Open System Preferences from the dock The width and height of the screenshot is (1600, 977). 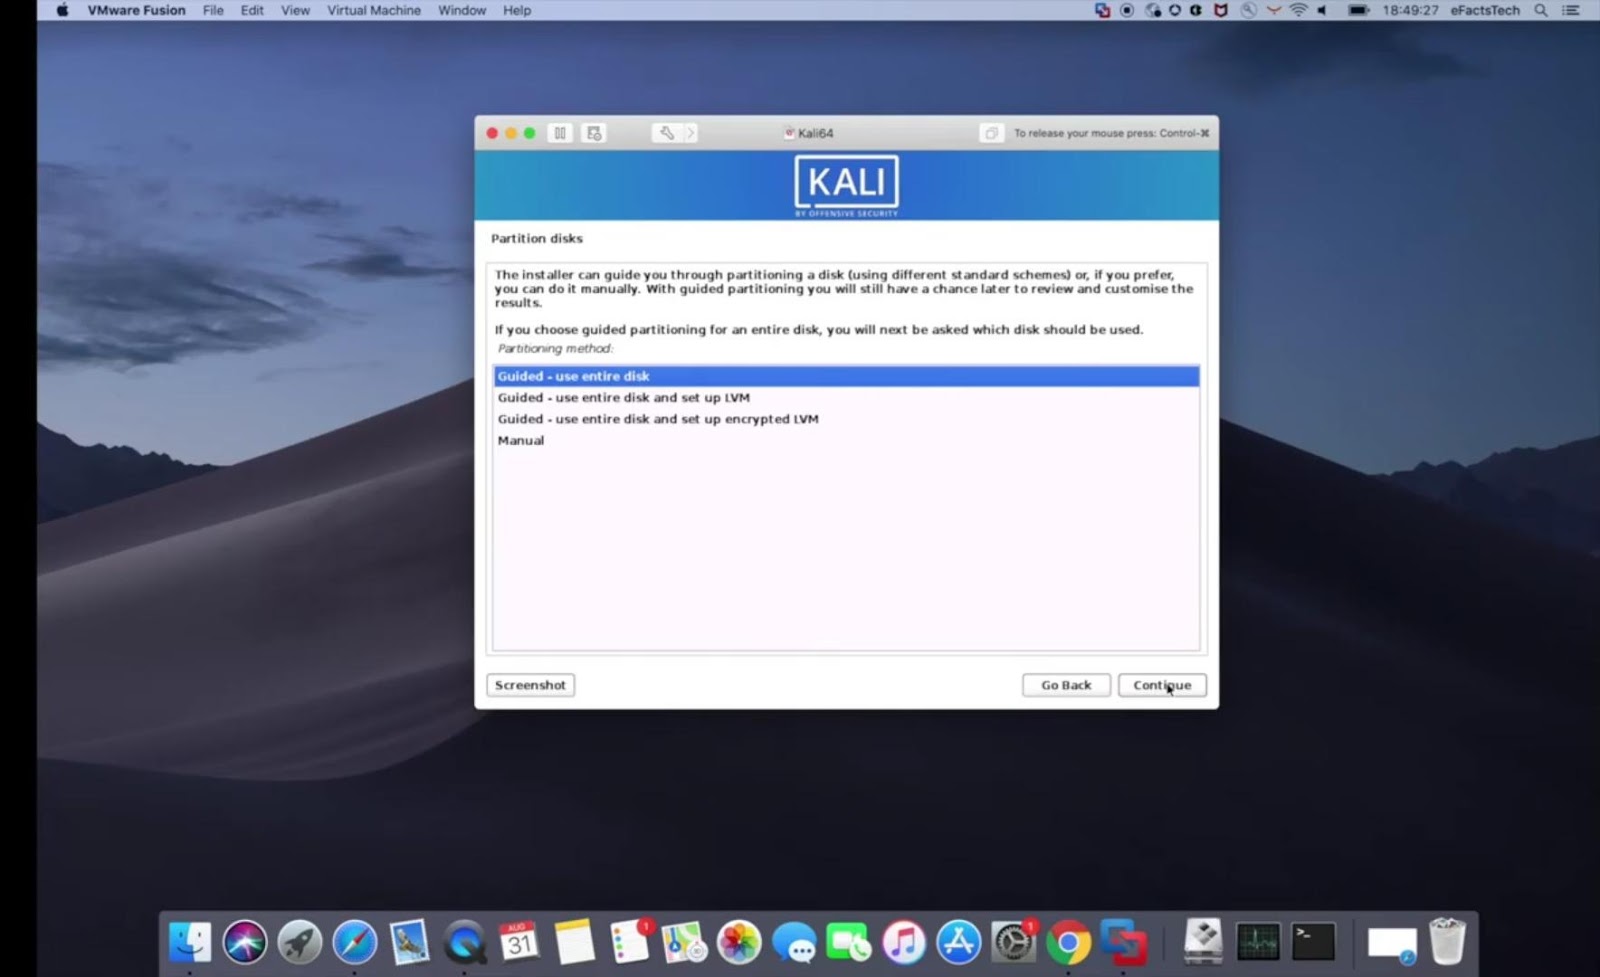(x=1014, y=942)
